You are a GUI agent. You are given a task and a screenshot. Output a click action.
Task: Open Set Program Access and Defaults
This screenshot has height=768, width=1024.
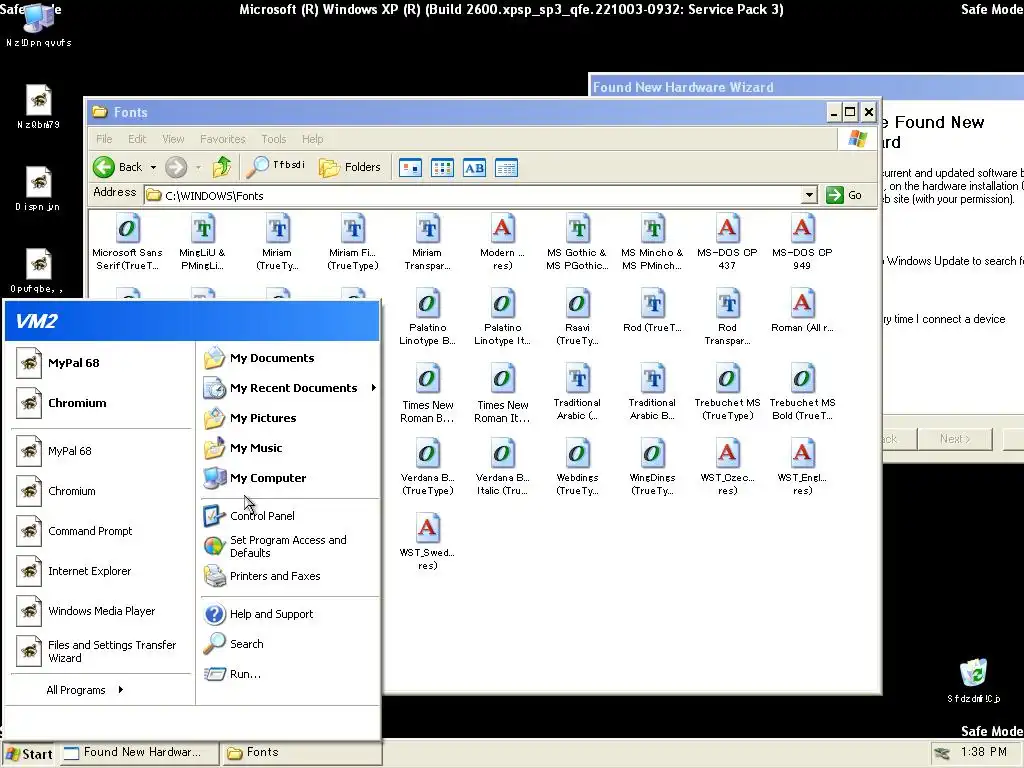[x=290, y=546]
